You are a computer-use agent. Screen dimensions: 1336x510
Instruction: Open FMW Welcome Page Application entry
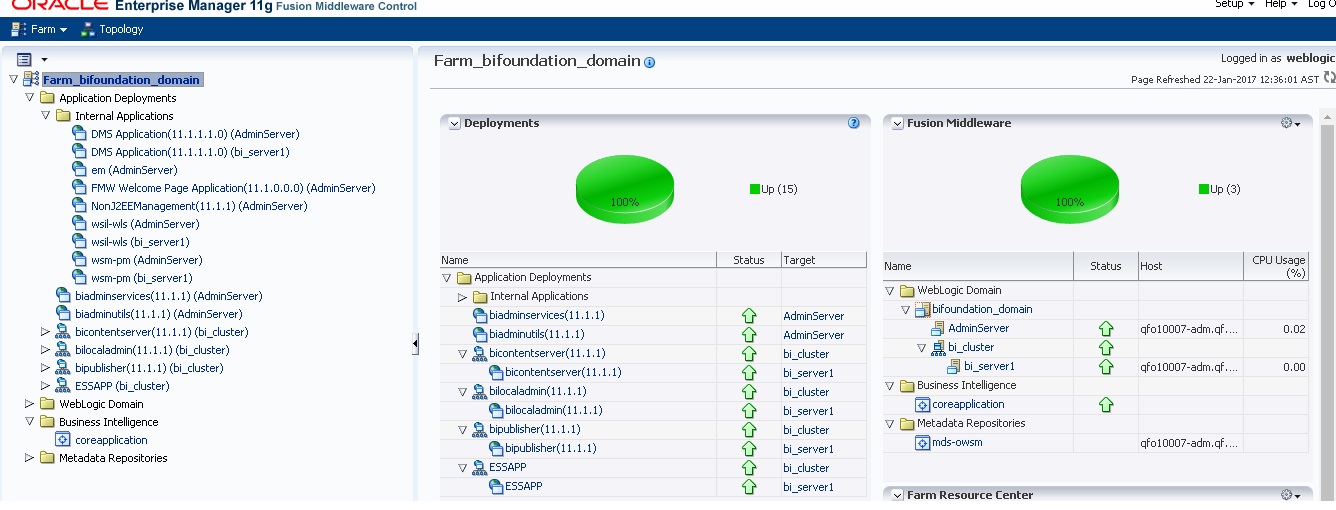tap(233, 188)
